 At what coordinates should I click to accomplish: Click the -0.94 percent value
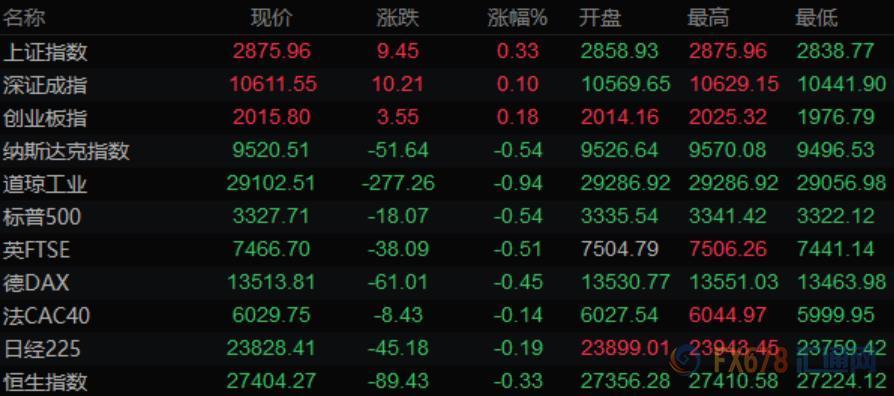517,183
